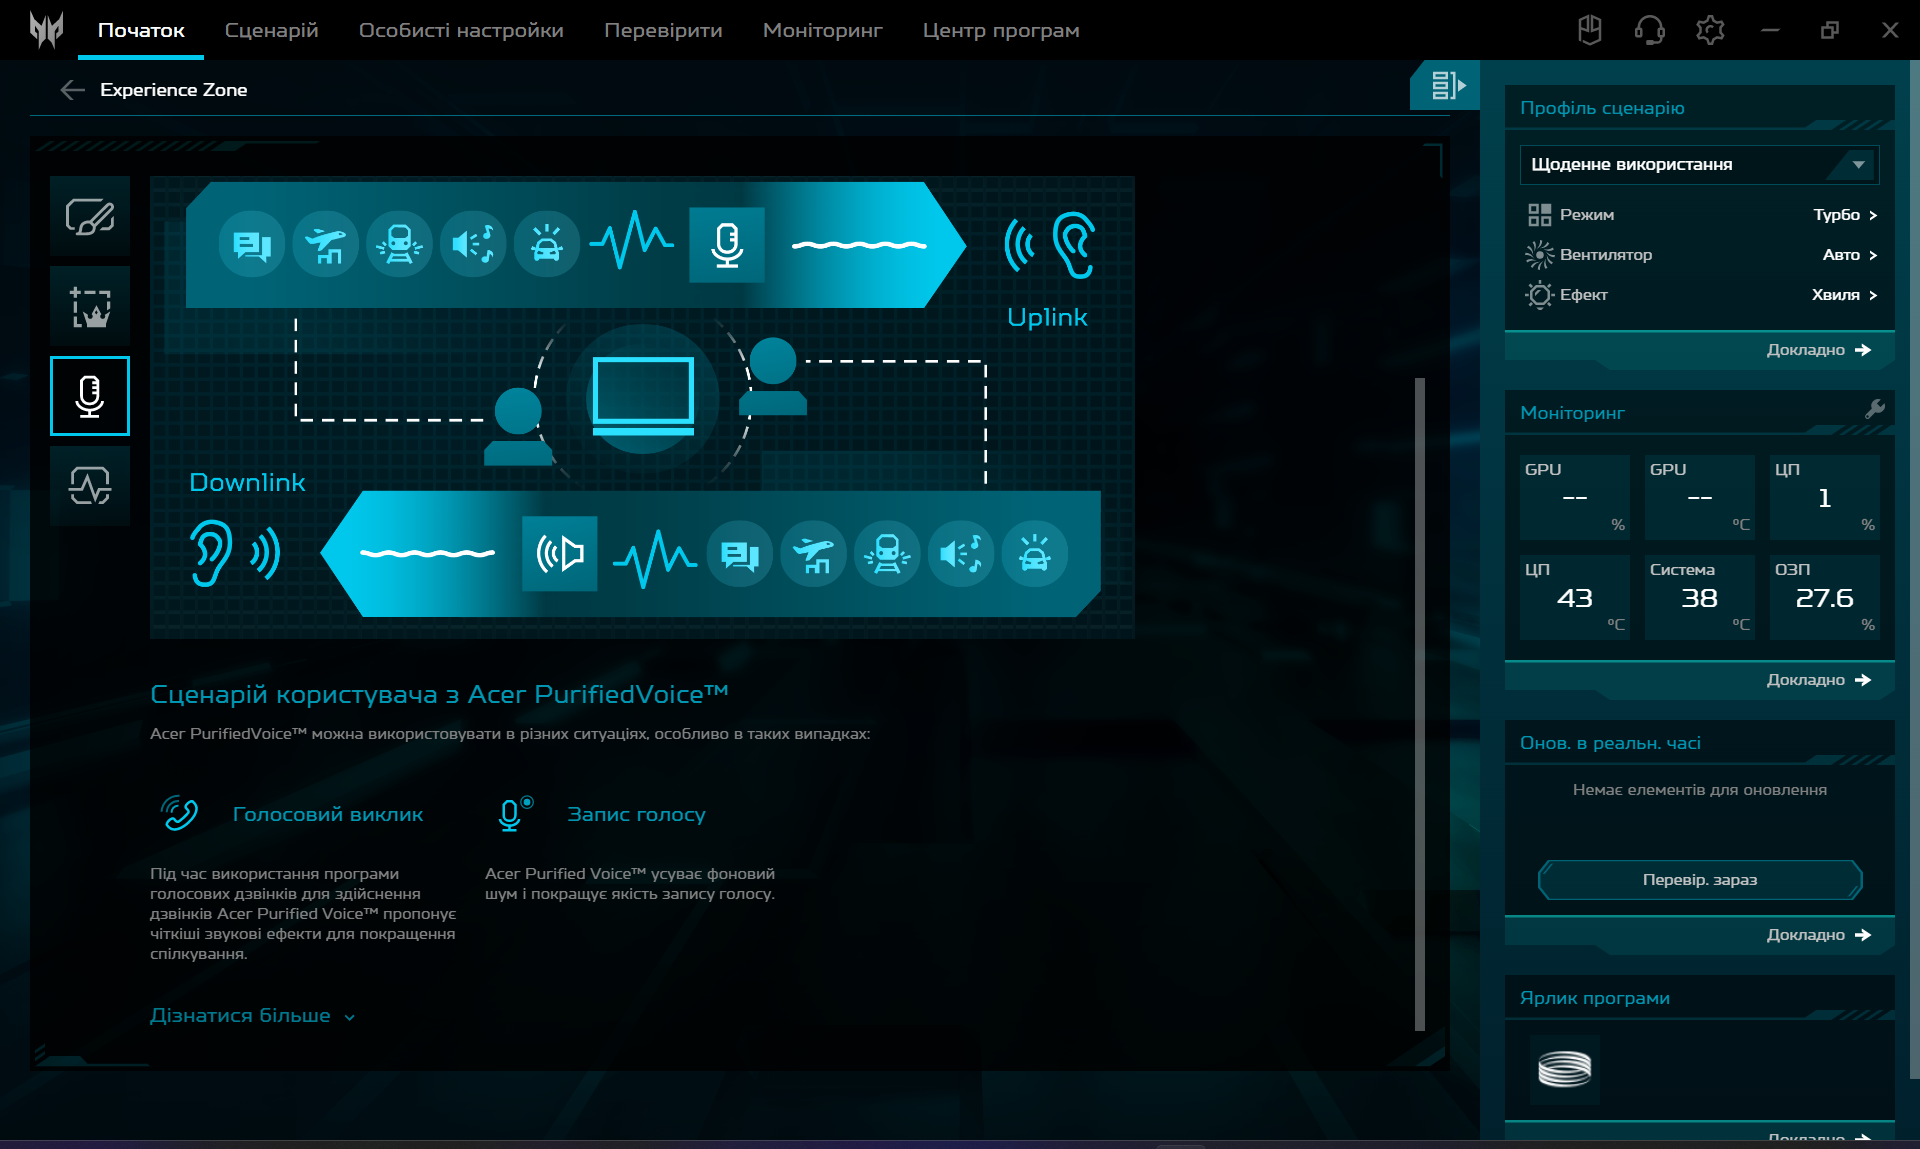Open the Щоденне використання profile dropdown

tap(1698, 164)
